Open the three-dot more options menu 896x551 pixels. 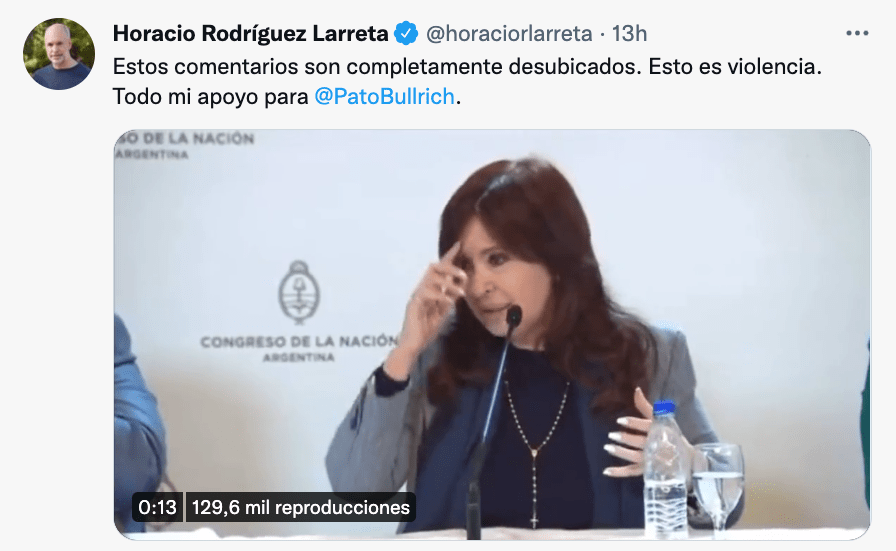coord(857,34)
